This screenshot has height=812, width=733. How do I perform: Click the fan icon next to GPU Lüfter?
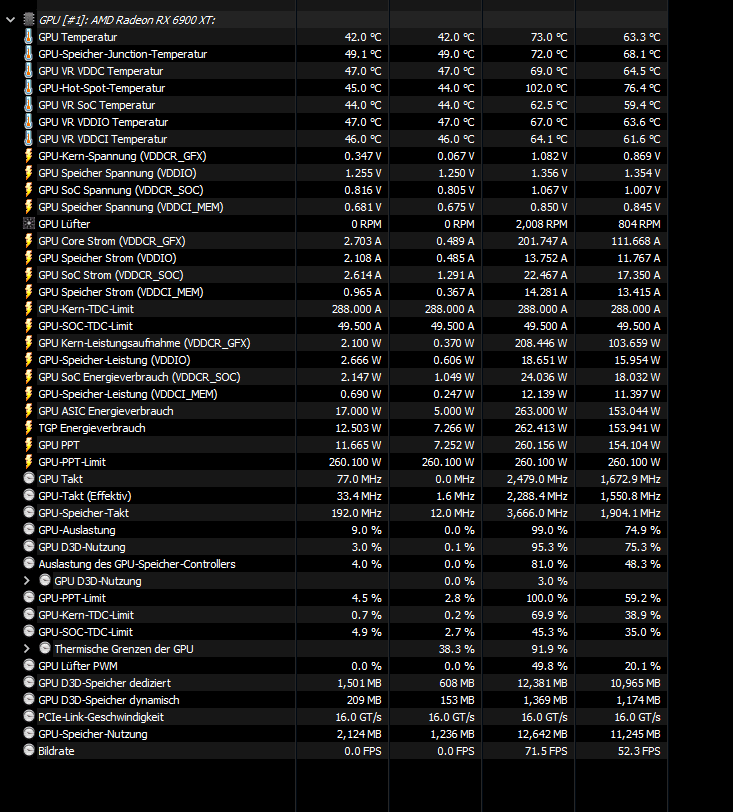coord(29,224)
